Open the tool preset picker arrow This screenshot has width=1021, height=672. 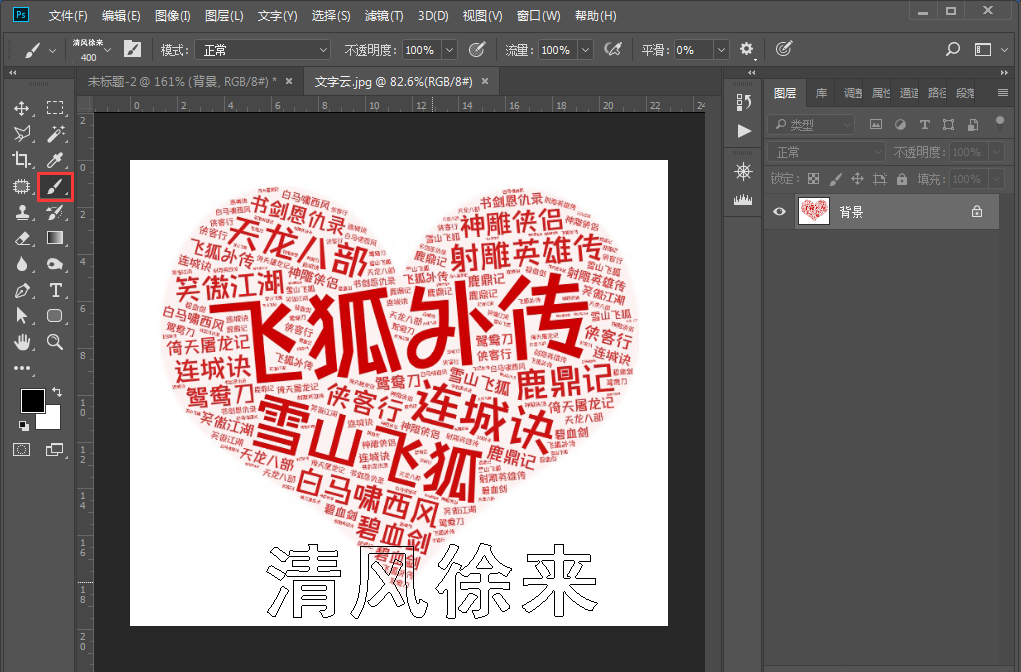point(53,50)
